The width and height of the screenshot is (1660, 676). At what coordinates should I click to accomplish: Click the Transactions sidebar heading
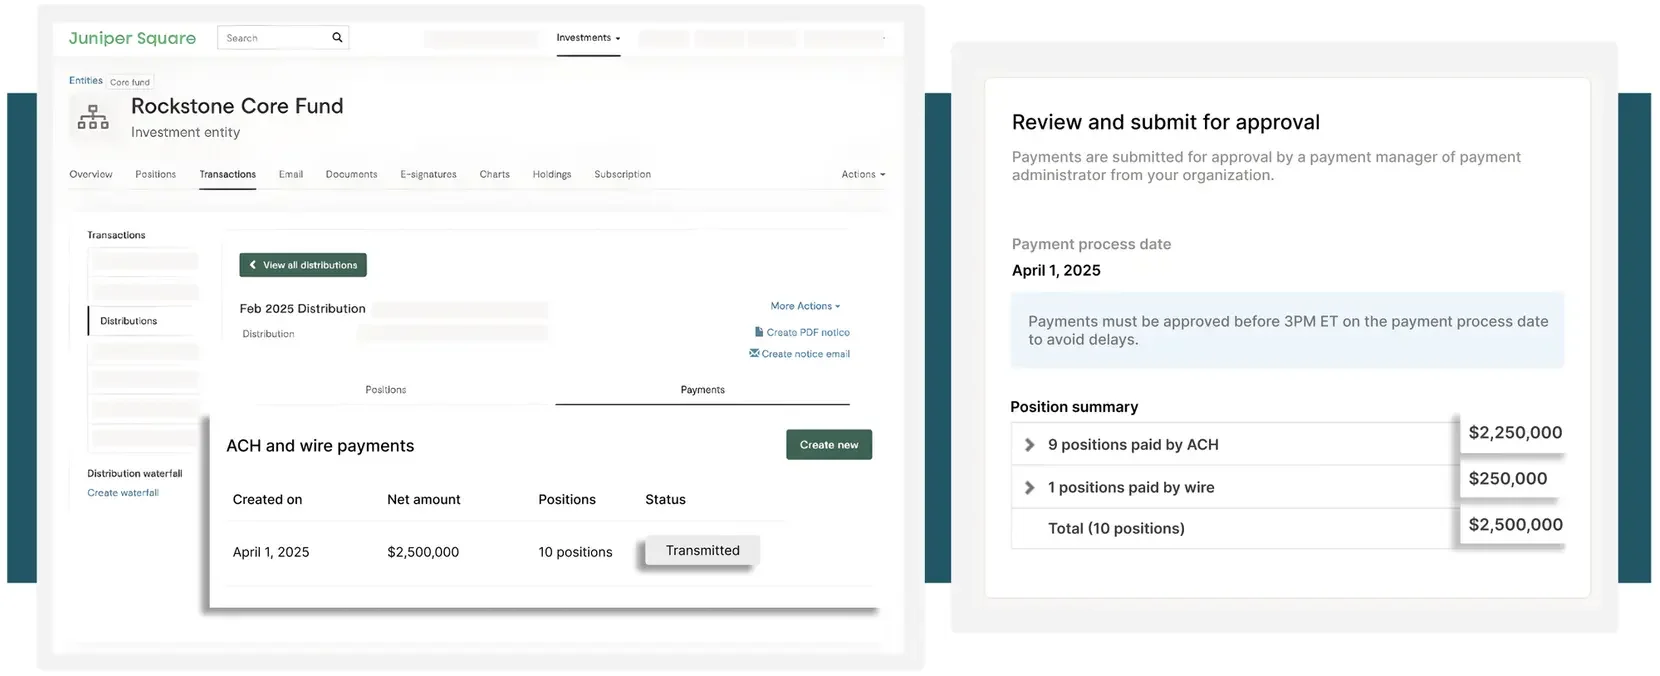(116, 235)
